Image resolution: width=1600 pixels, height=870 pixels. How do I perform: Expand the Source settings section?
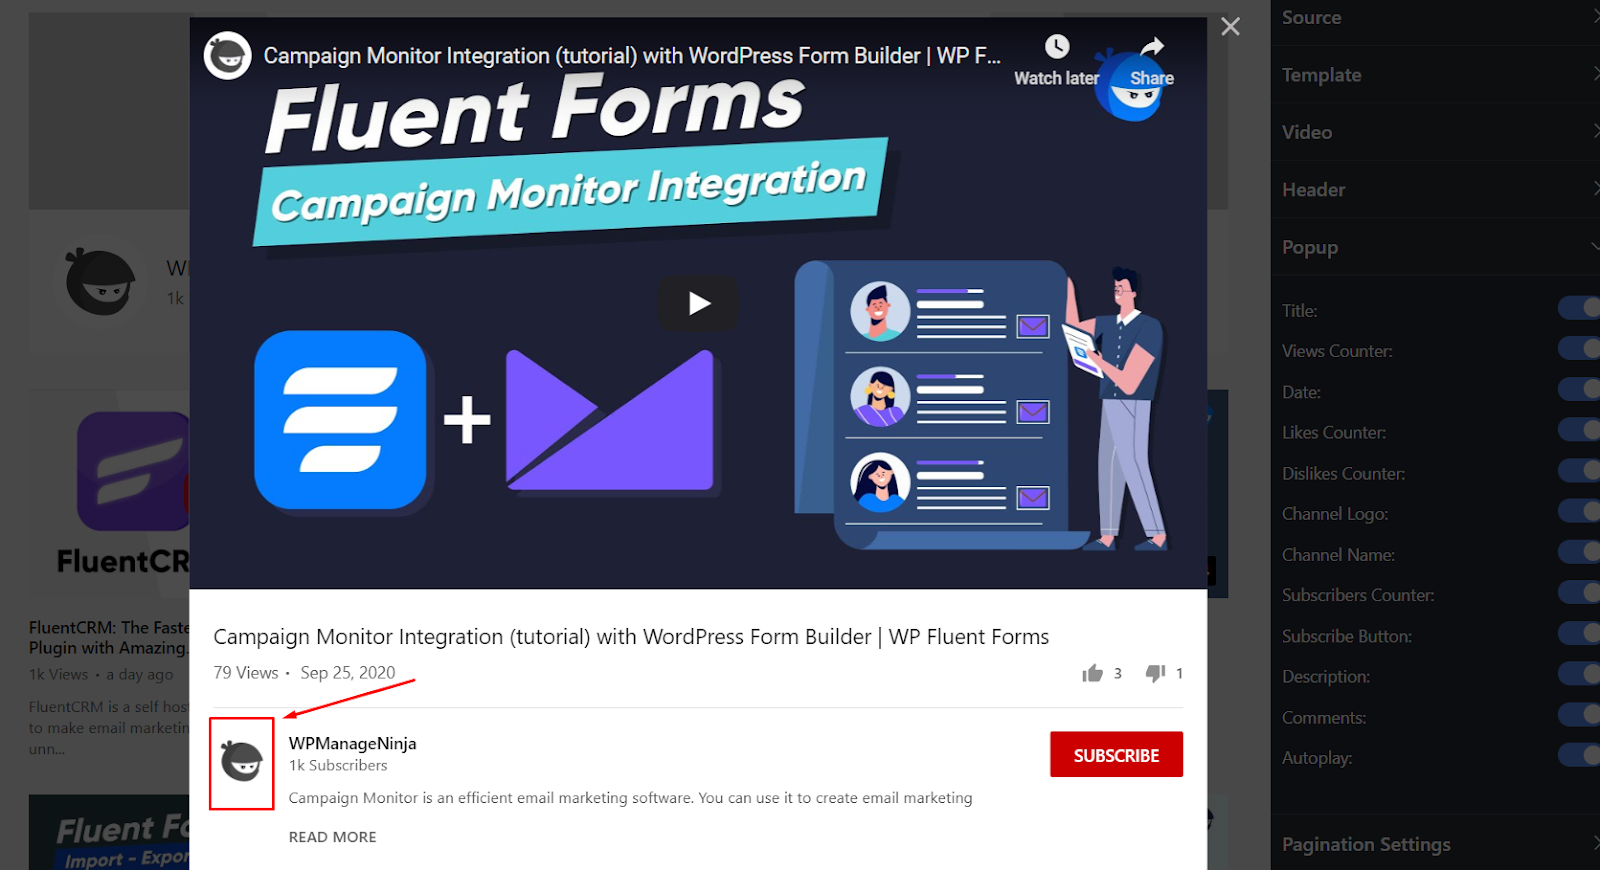tap(1435, 18)
